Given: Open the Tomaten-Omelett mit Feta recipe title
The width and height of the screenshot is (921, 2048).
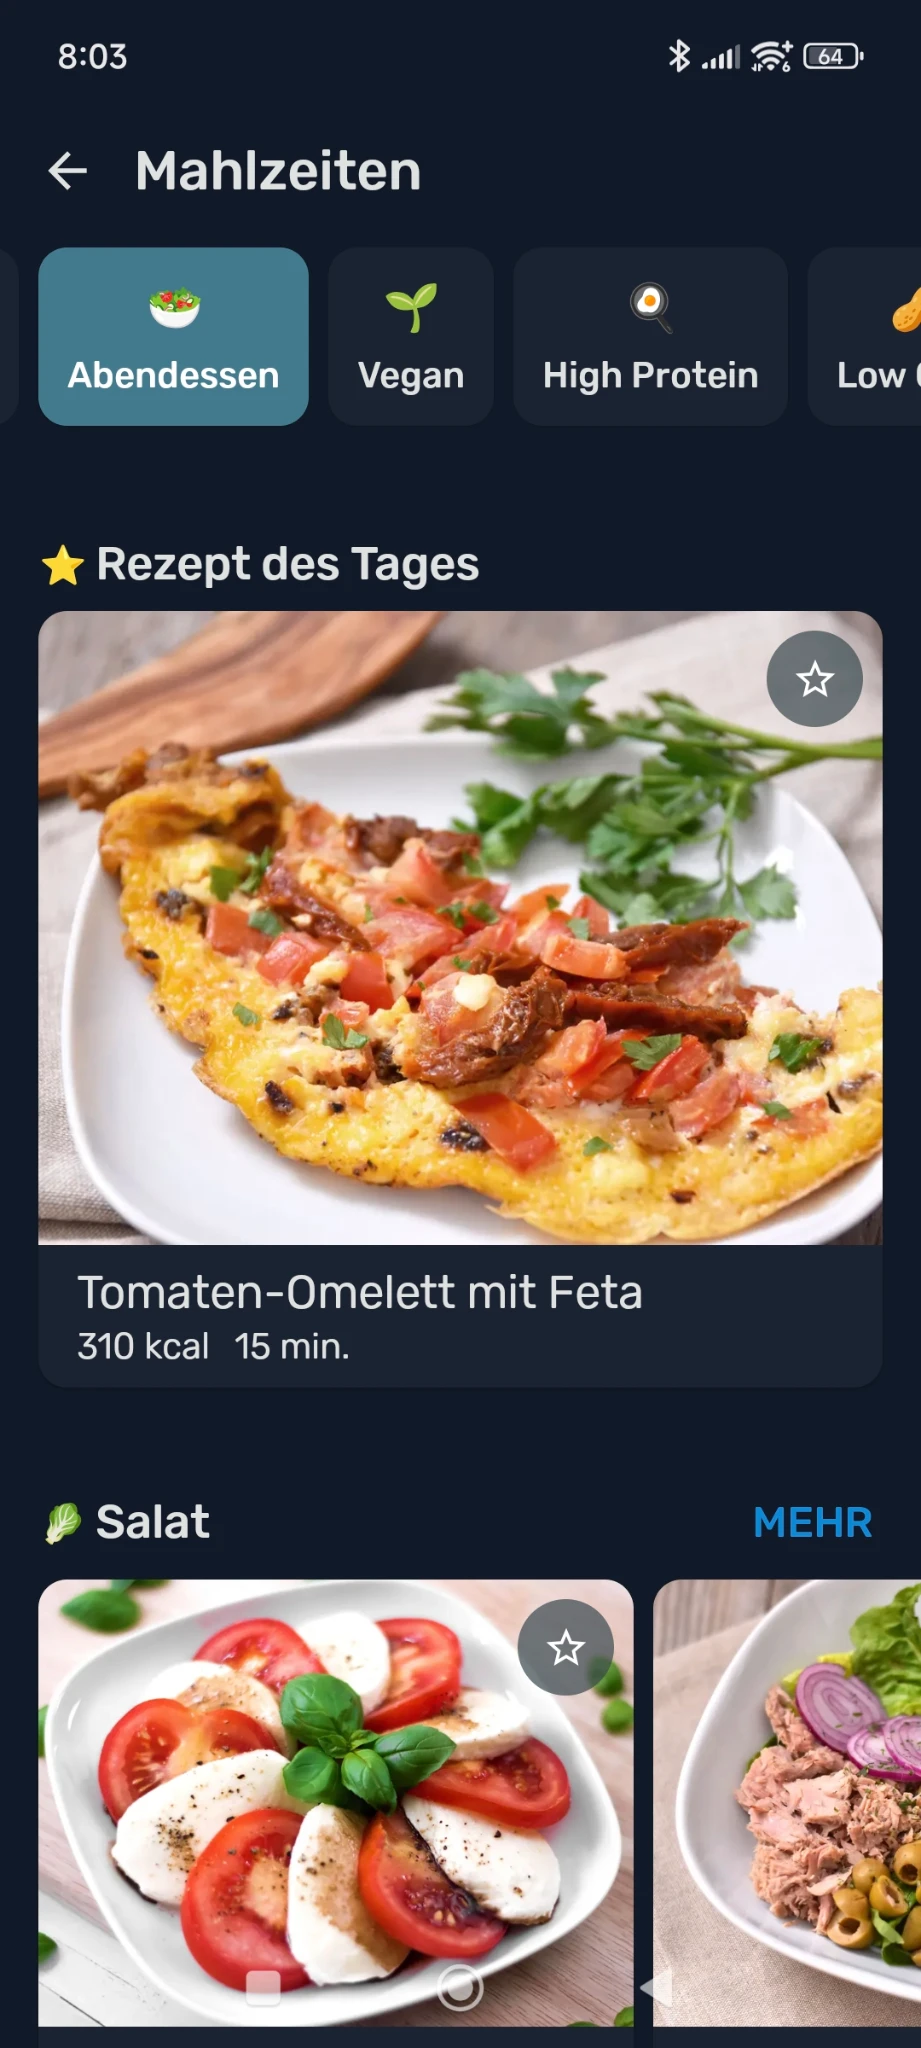Looking at the screenshot, I should pos(360,1292).
